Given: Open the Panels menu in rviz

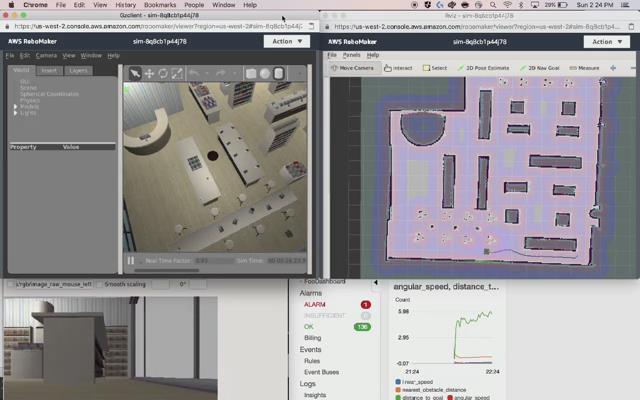Looking at the screenshot, I should (x=351, y=55).
